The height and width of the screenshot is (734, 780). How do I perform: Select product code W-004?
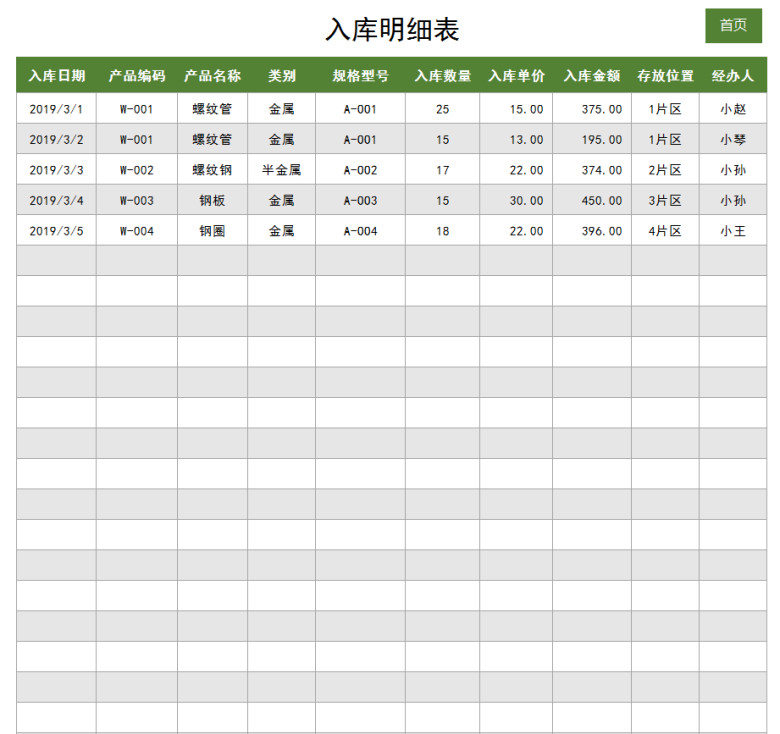point(137,231)
